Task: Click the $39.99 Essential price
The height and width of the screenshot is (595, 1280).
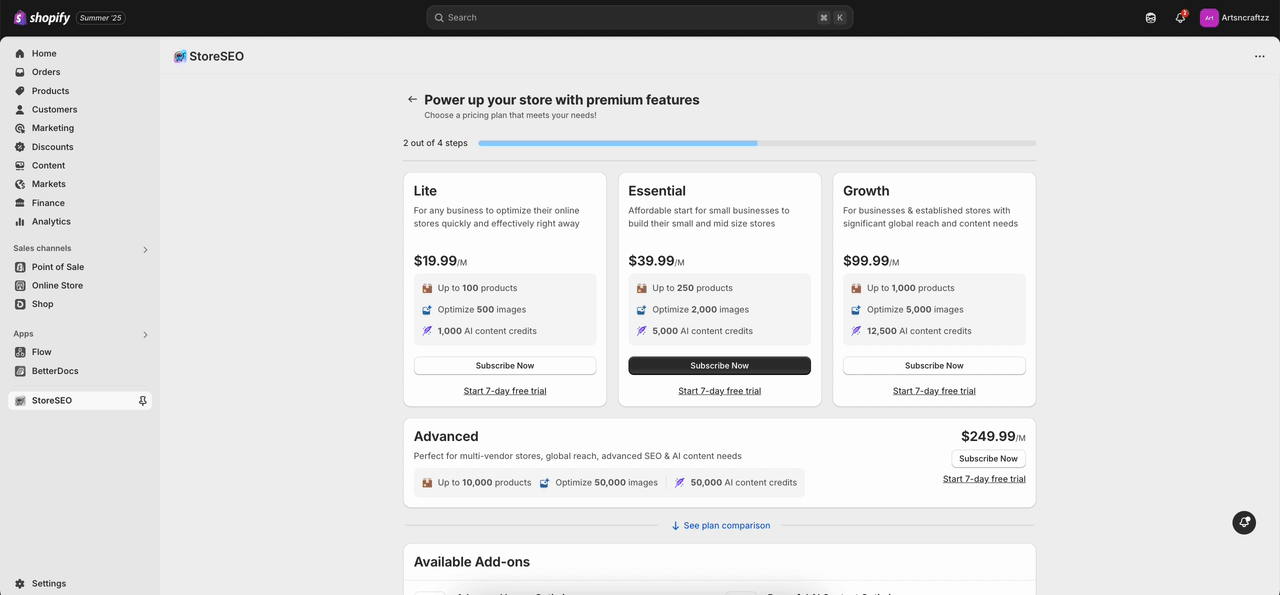Action: tap(651, 261)
